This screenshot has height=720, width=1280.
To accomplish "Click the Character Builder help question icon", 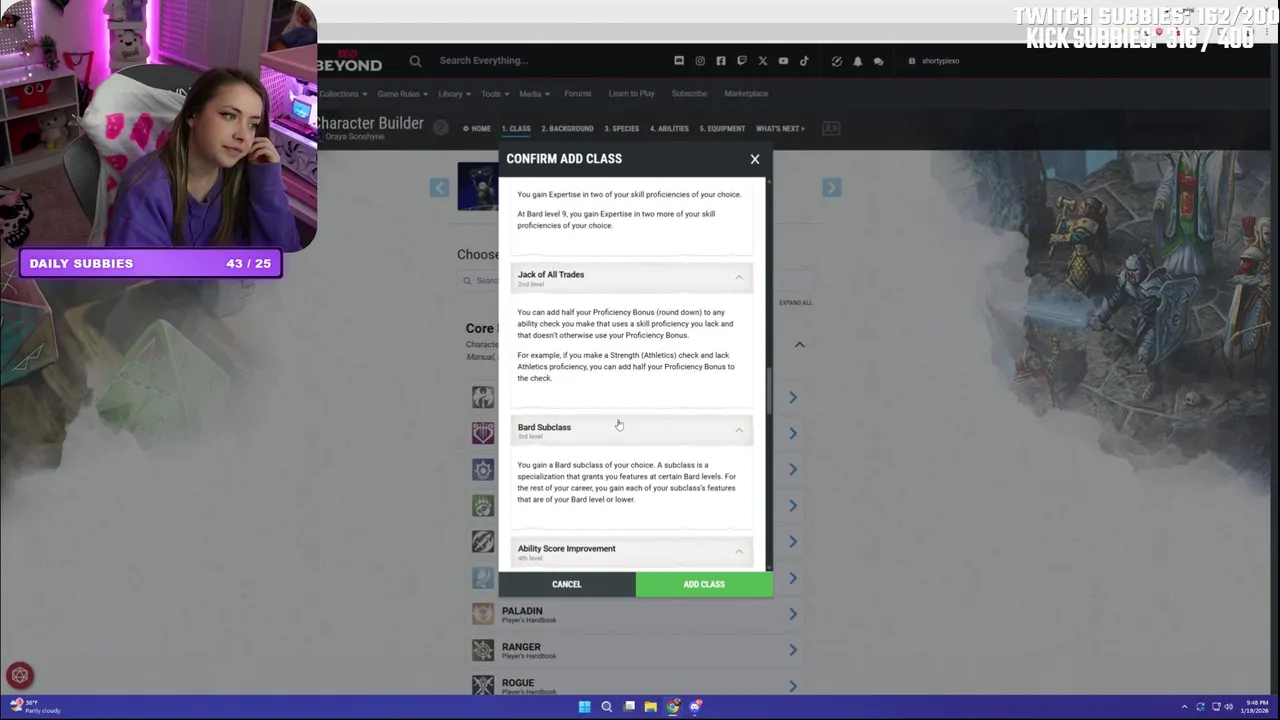I will coord(440,128).
